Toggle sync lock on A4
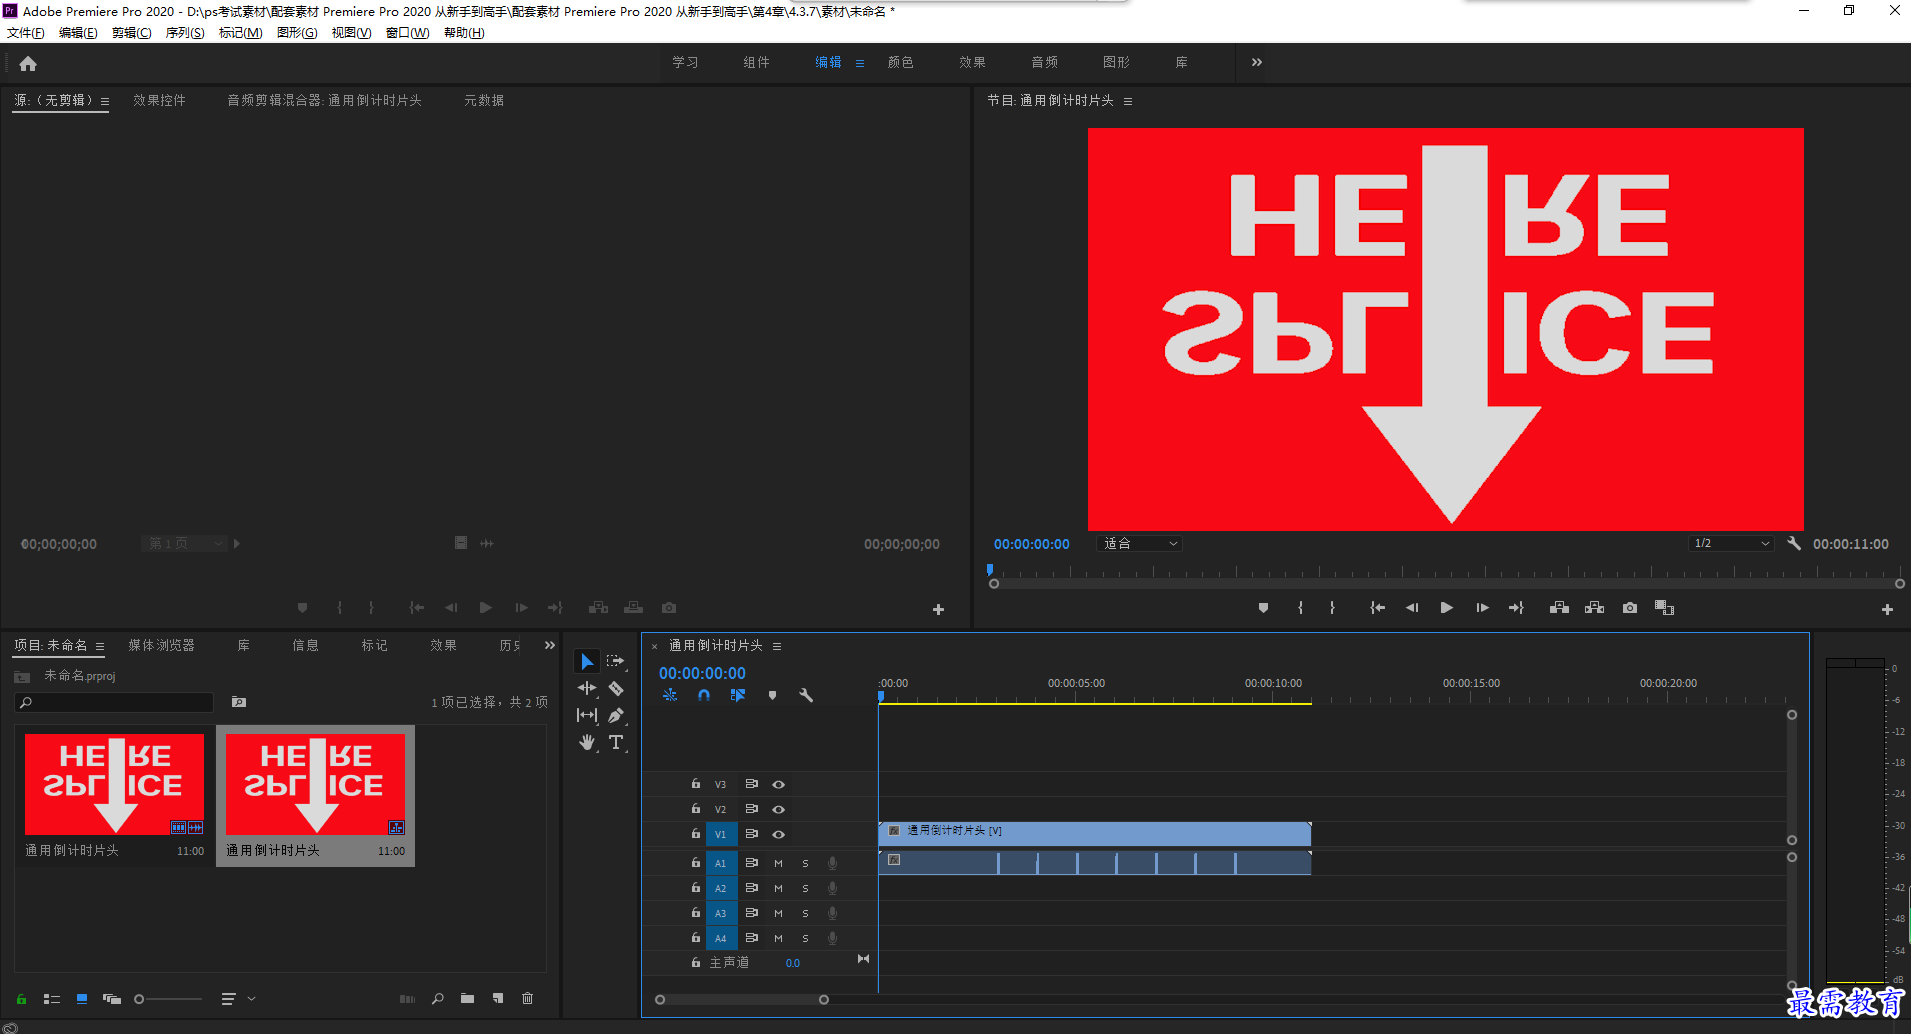Image resolution: width=1911 pixels, height=1034 pixels. 751,938
